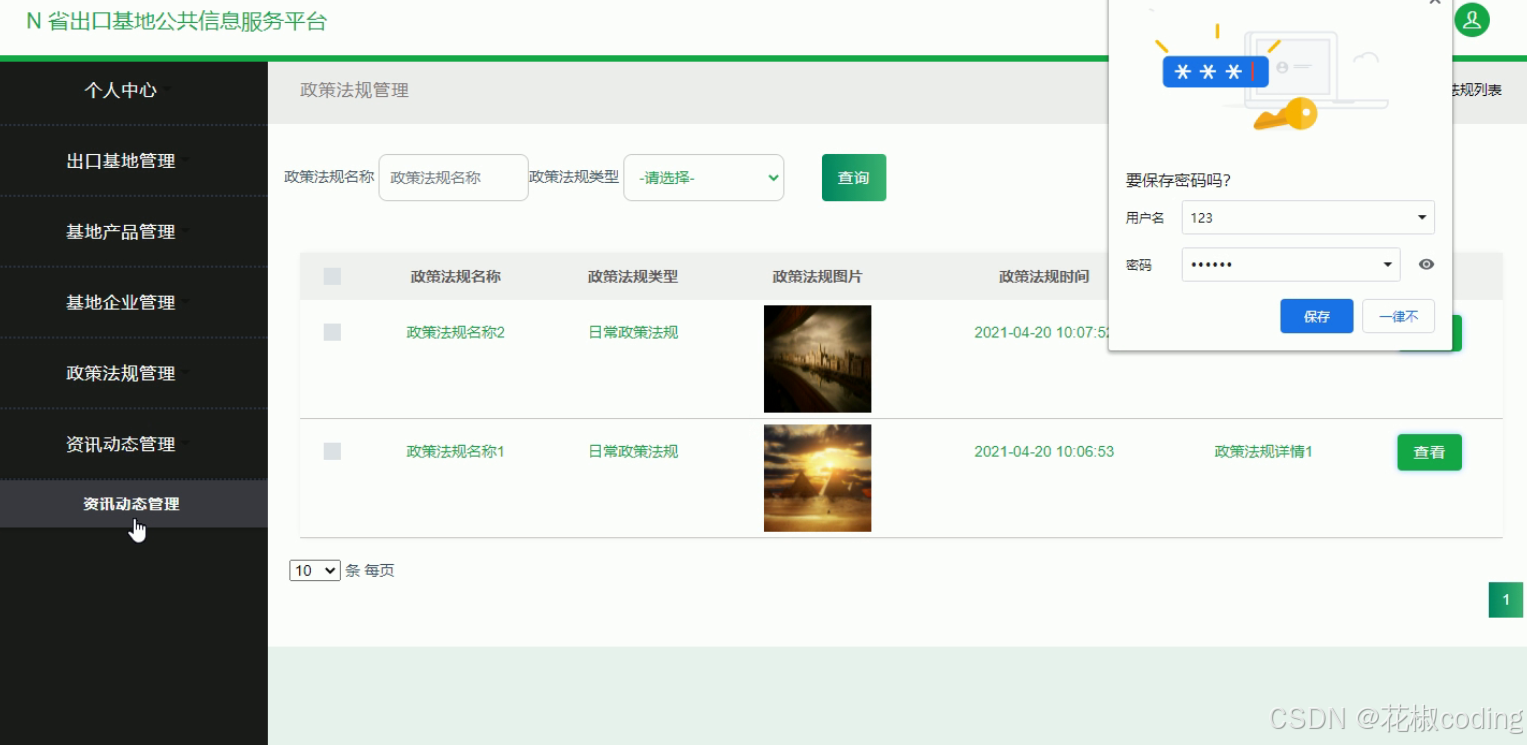The height and width of the screenshot is (745, 1527).
Task: Click 政策法规详情1 cell text
Action: pos(1263,451)
